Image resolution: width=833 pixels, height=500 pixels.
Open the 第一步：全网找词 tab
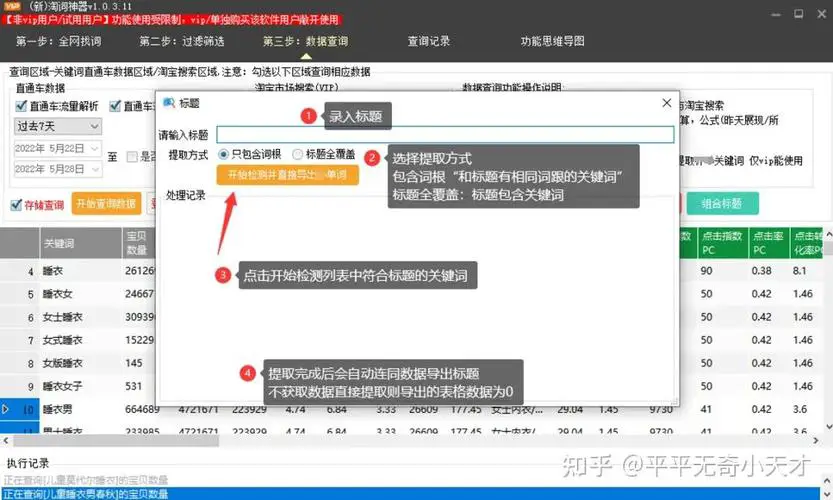58,41
